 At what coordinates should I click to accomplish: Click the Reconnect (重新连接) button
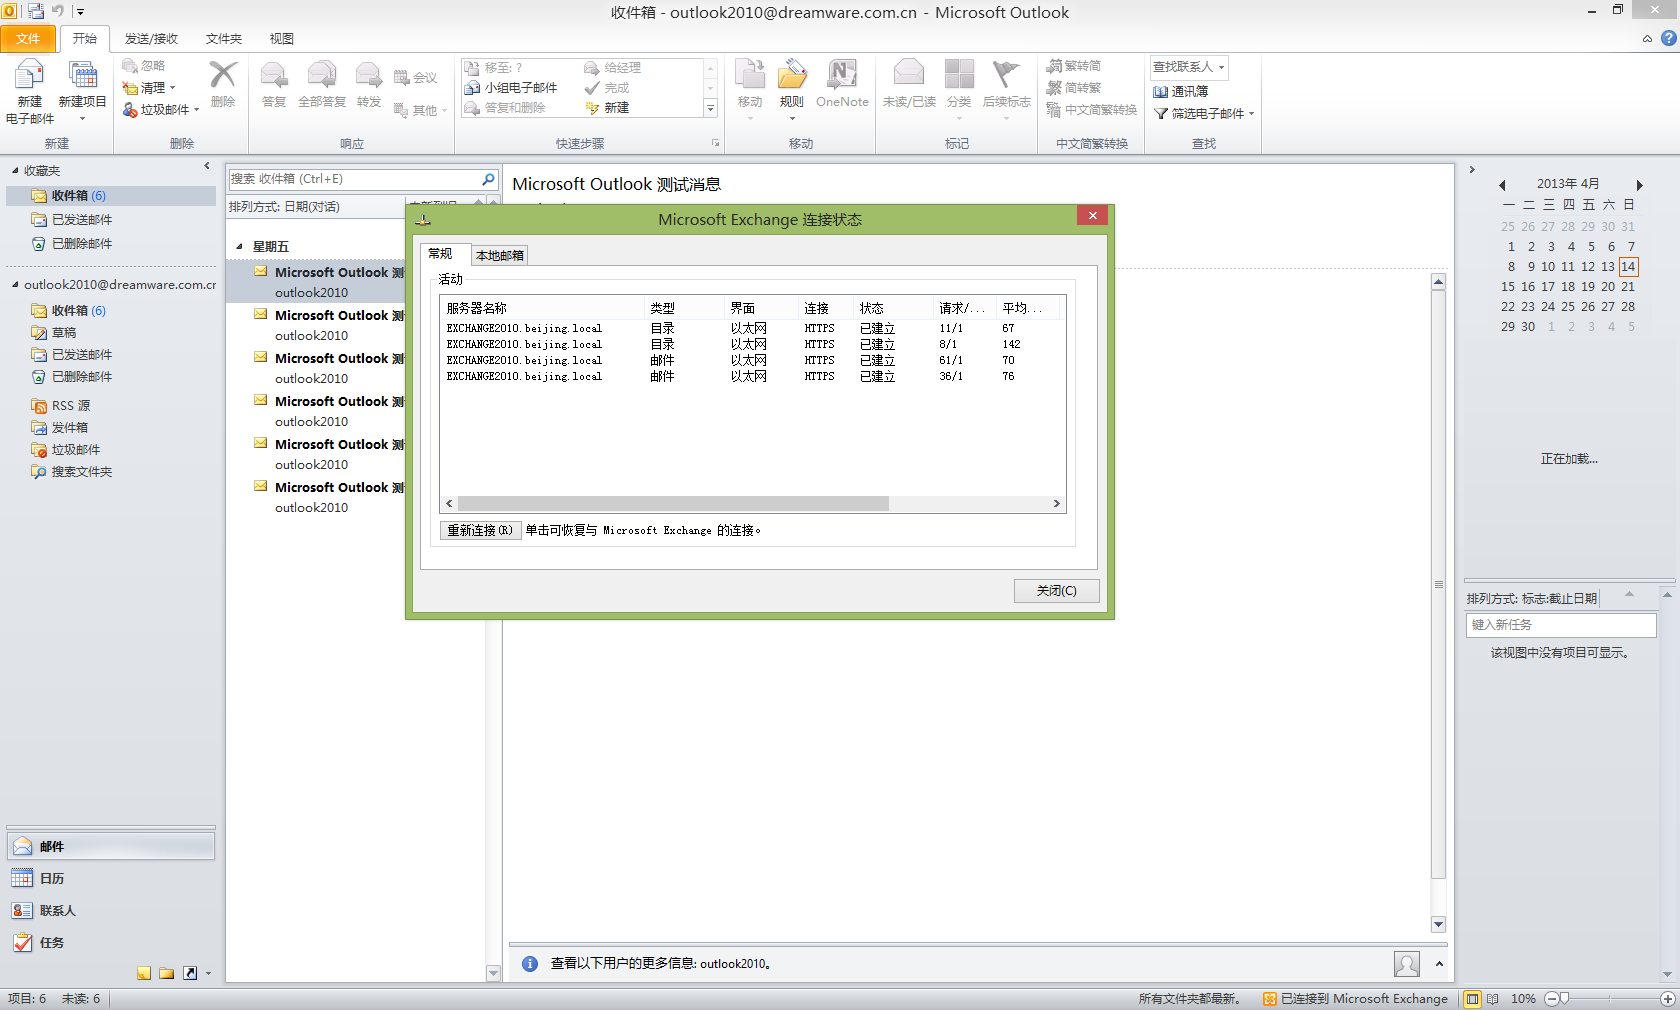click(480, 530)
